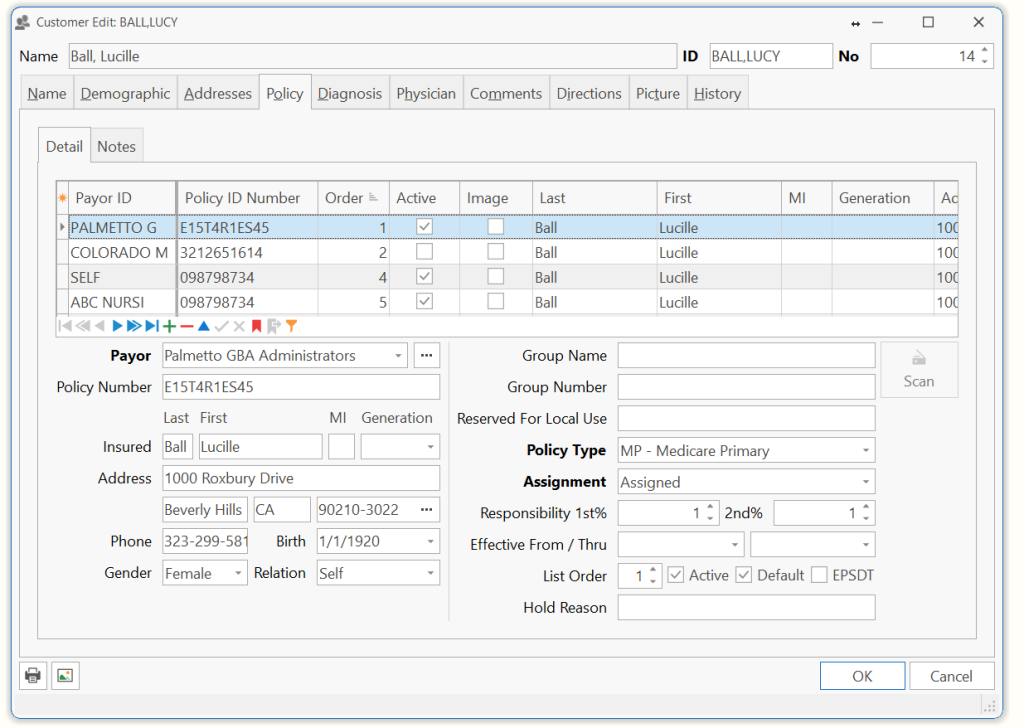Open the Notes sub-tab
The height and width of the screenshot is (728, 1024).
(x=116, y=146)
